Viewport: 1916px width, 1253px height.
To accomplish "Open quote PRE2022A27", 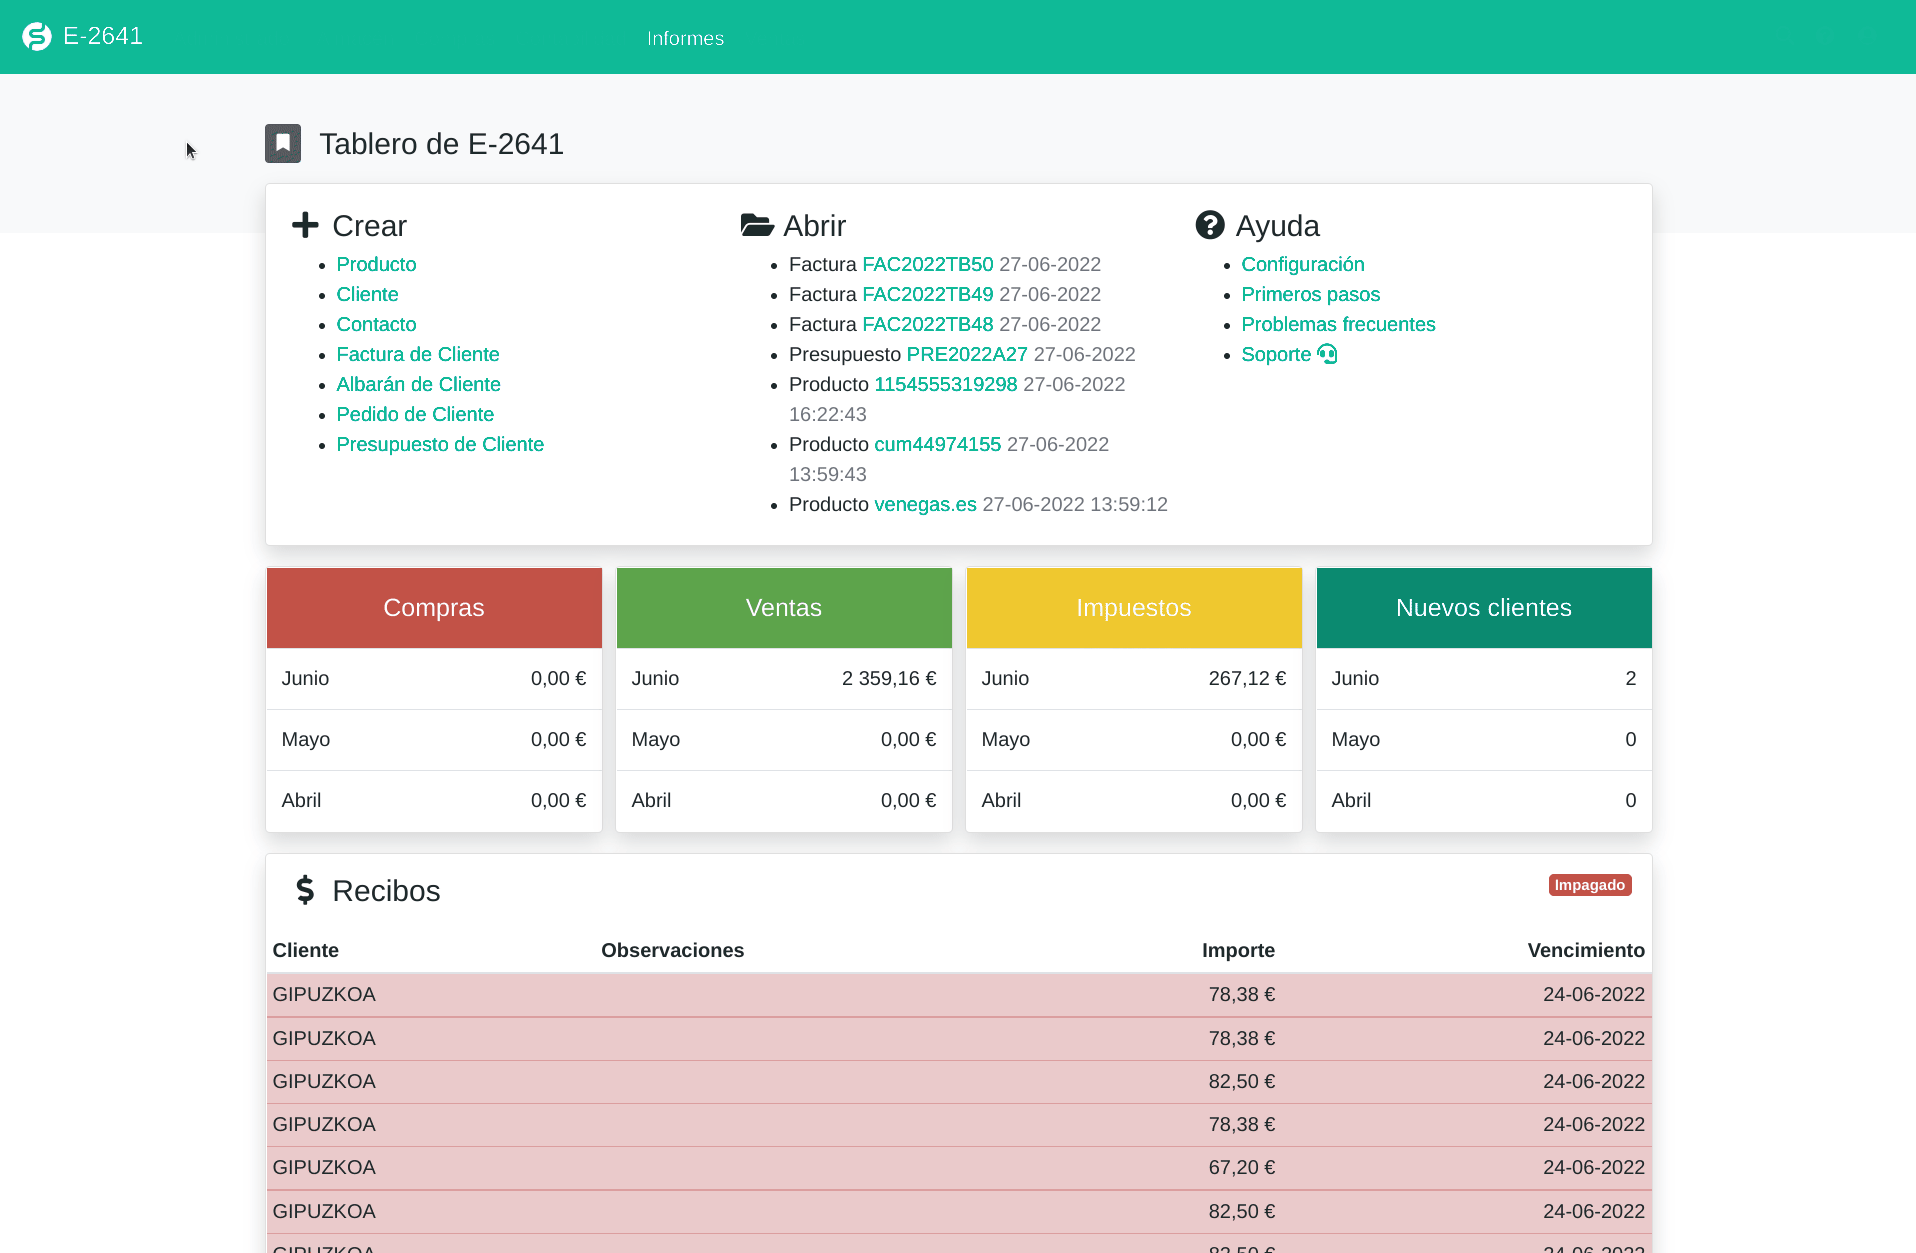I will click(x=967, y=354).
